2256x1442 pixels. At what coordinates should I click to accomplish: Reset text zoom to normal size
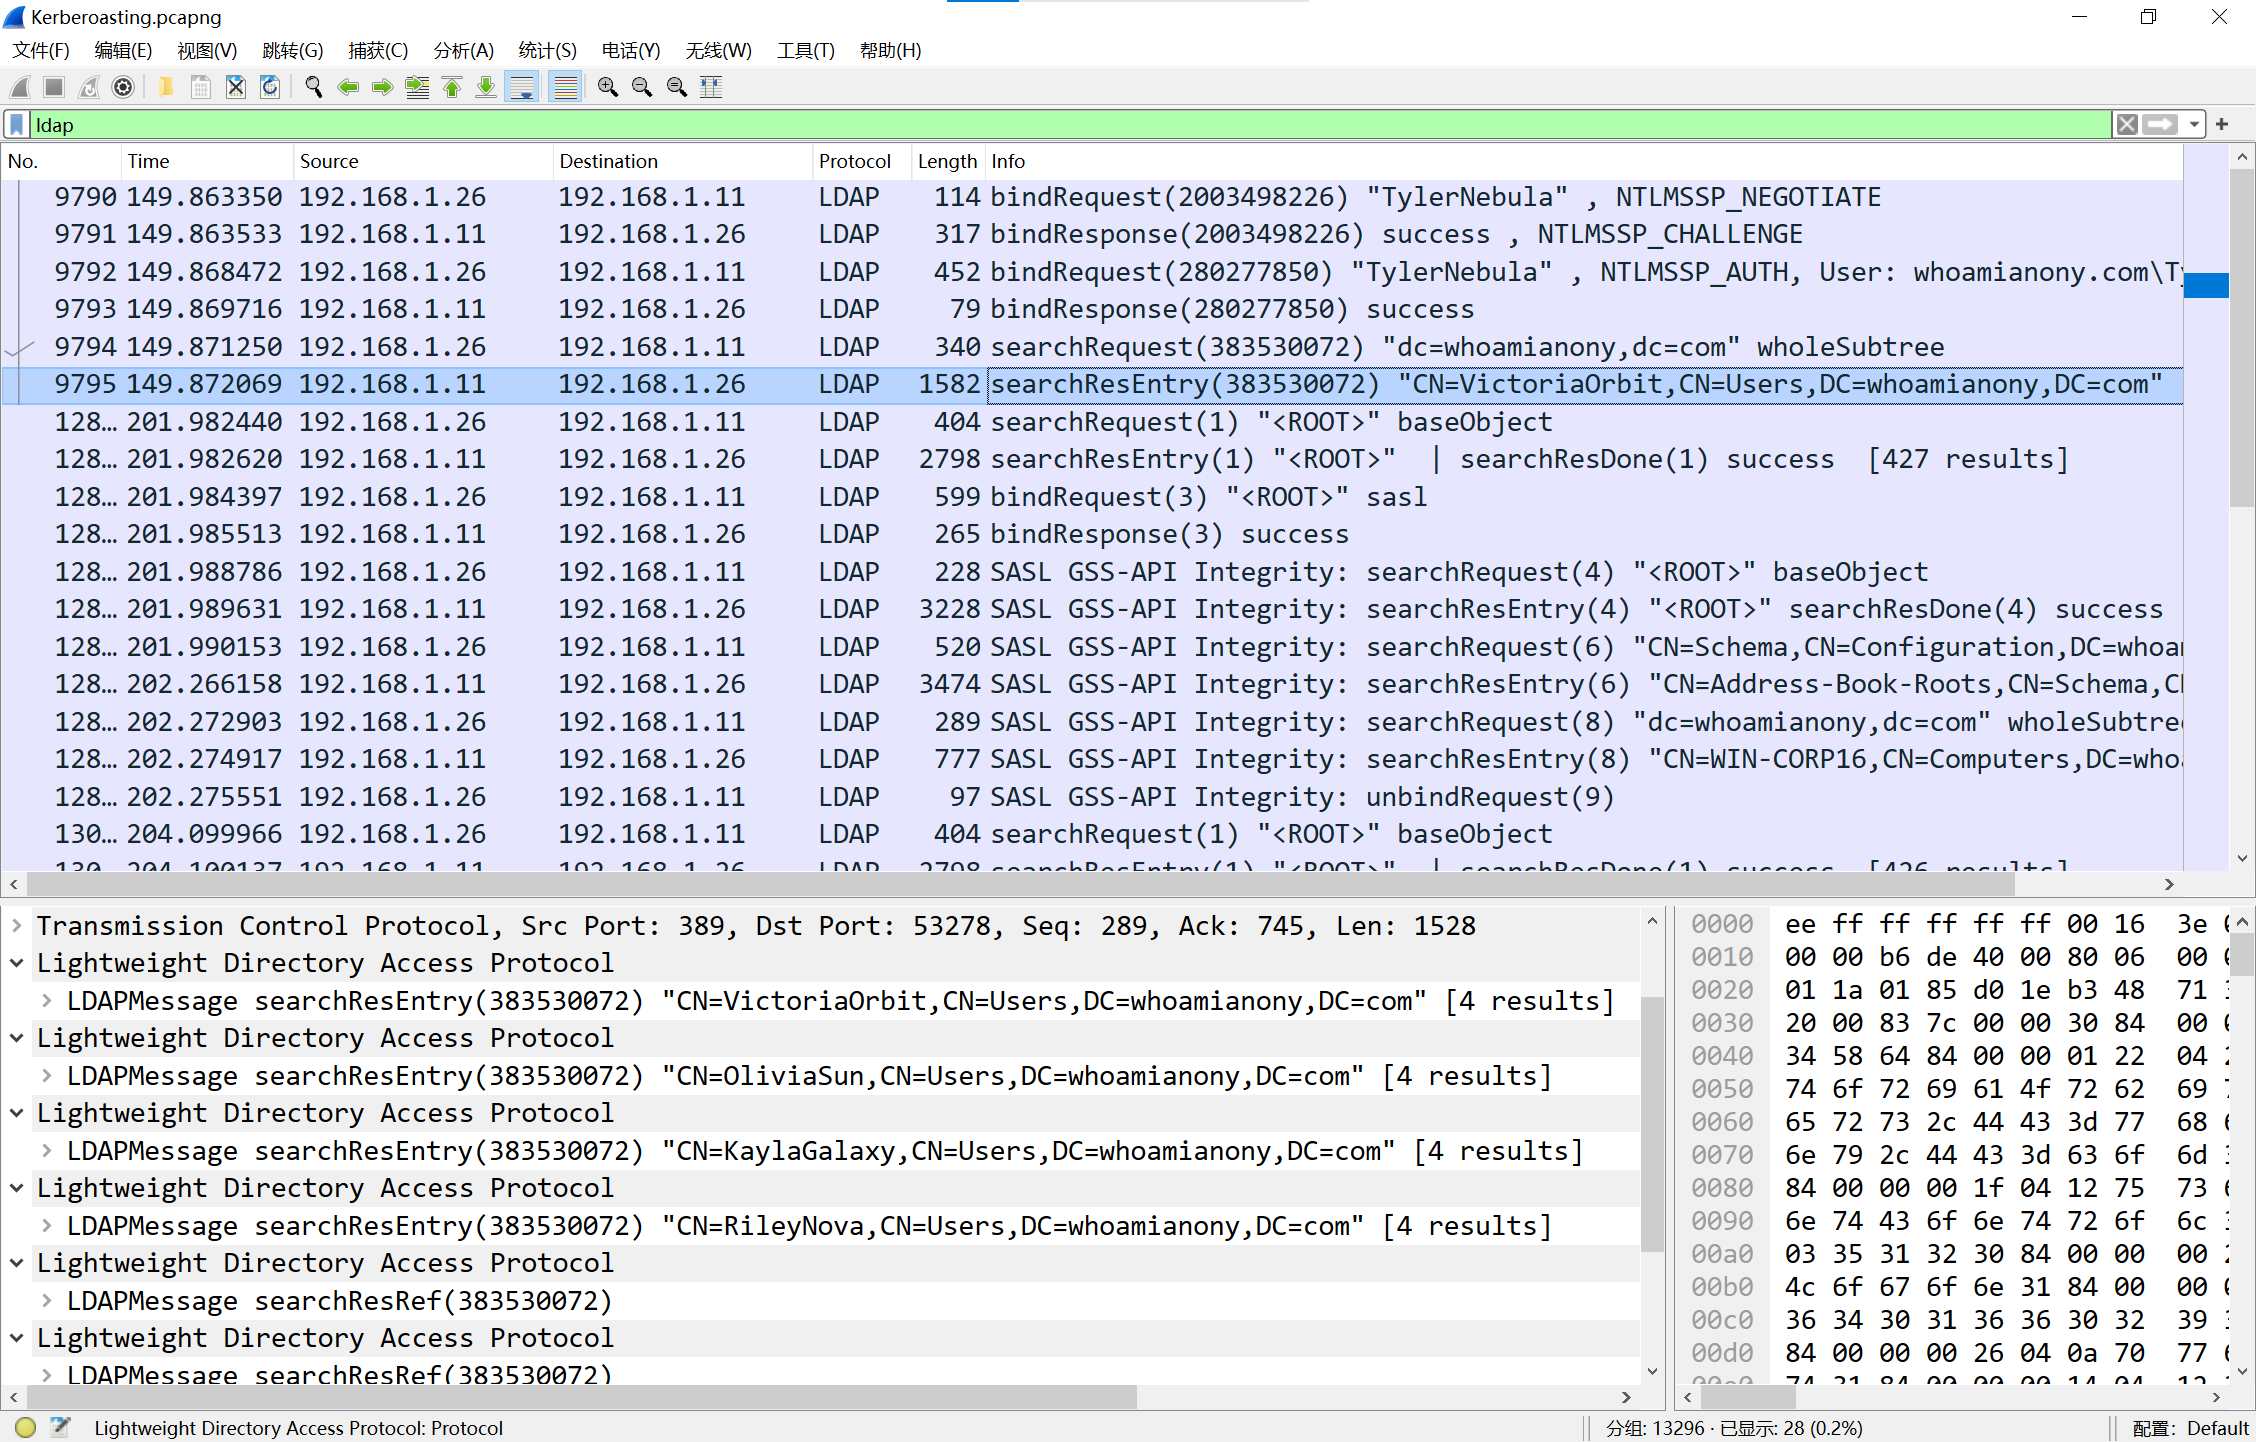tap(677, 87)
